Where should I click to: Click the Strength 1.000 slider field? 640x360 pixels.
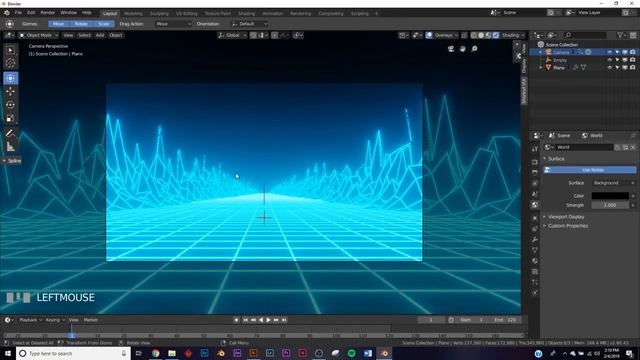pyautogui.click(x=610, y=205)
